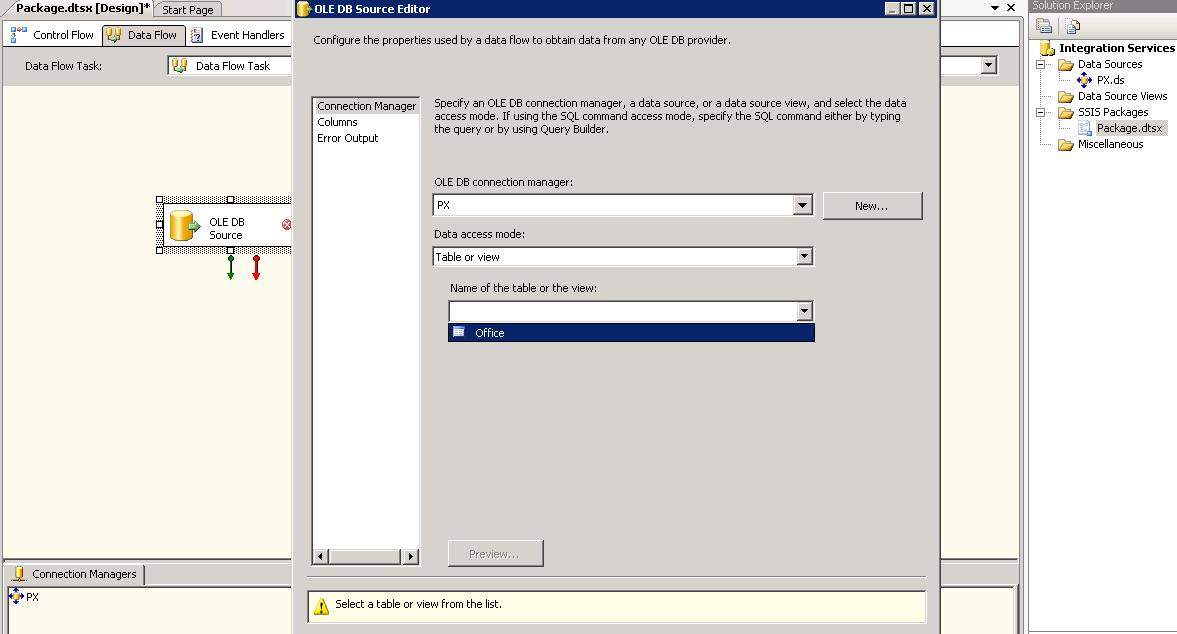This screenshot has height=634, width=1177.
Task: Collapse the SSIS Packages folder
Action: tap(1040, 111)
